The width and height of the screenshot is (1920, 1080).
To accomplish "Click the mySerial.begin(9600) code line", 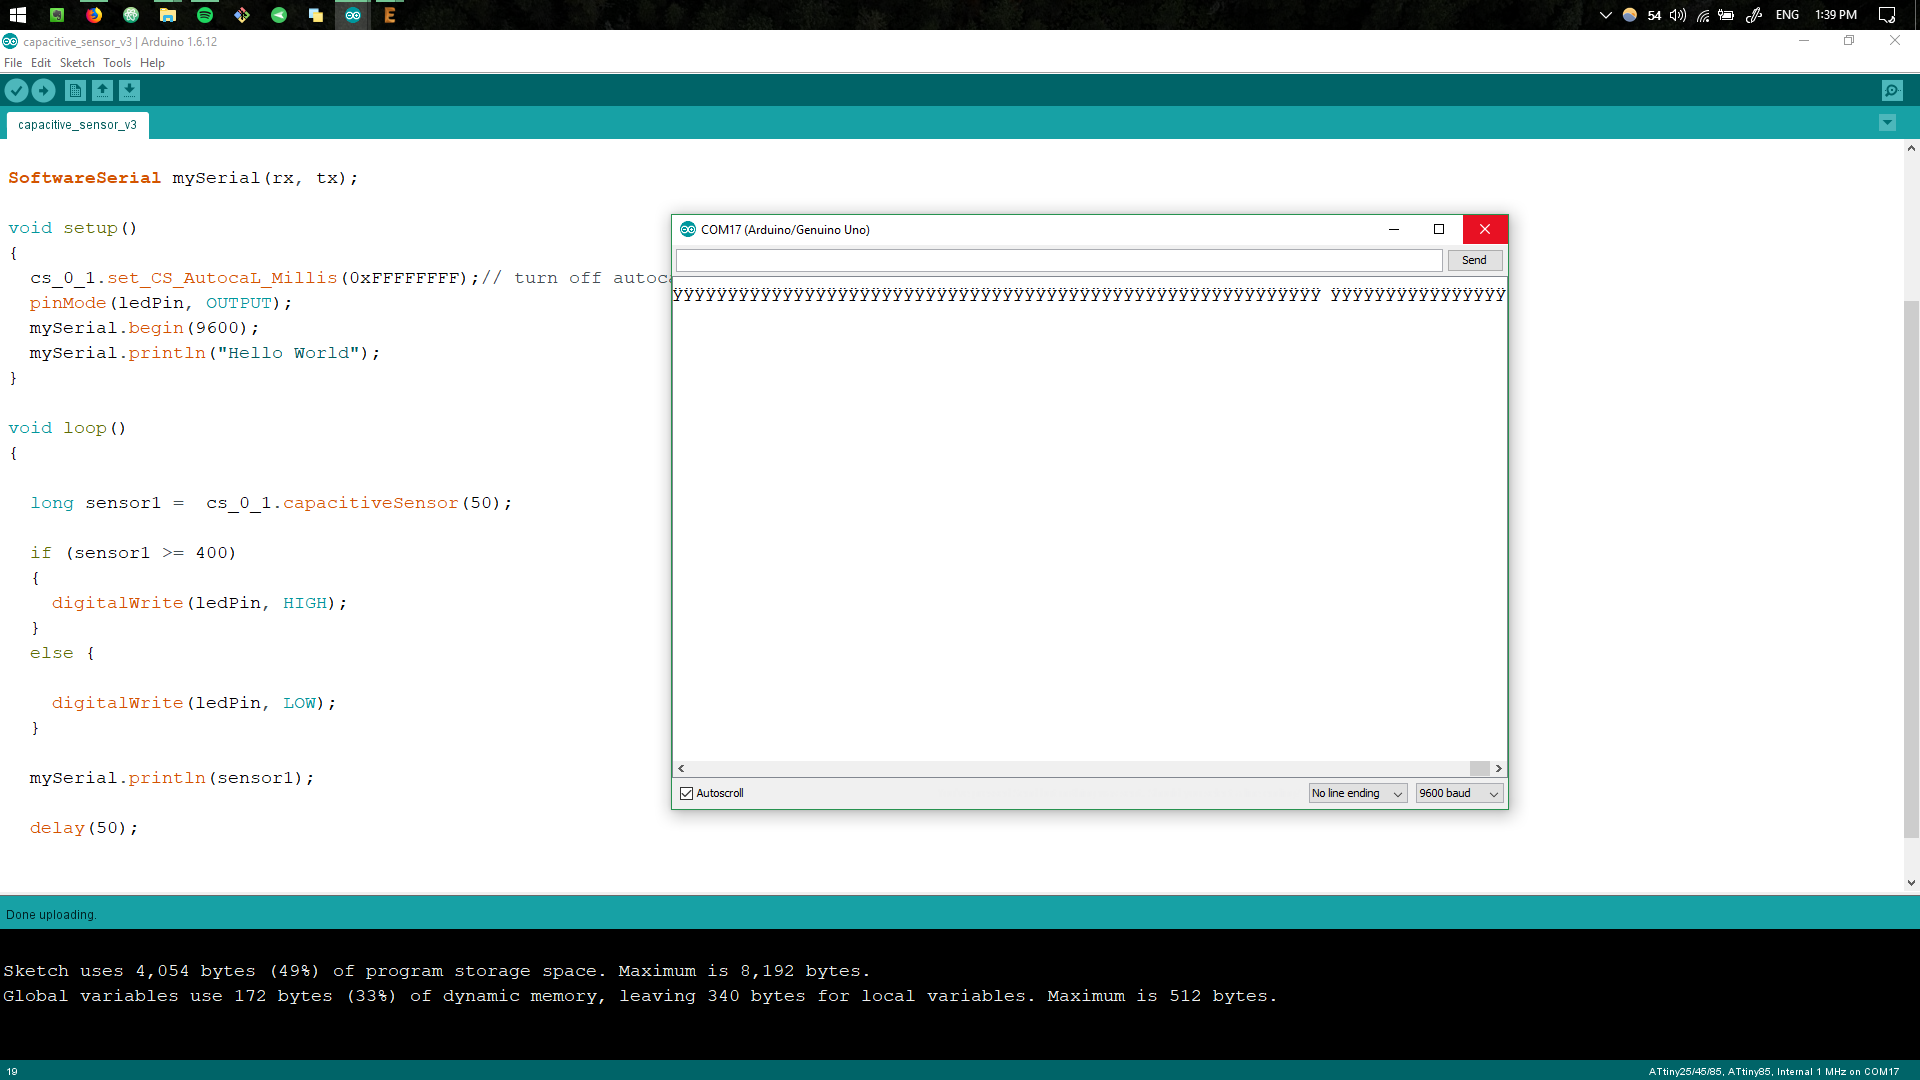I will (x=144, y=328).
